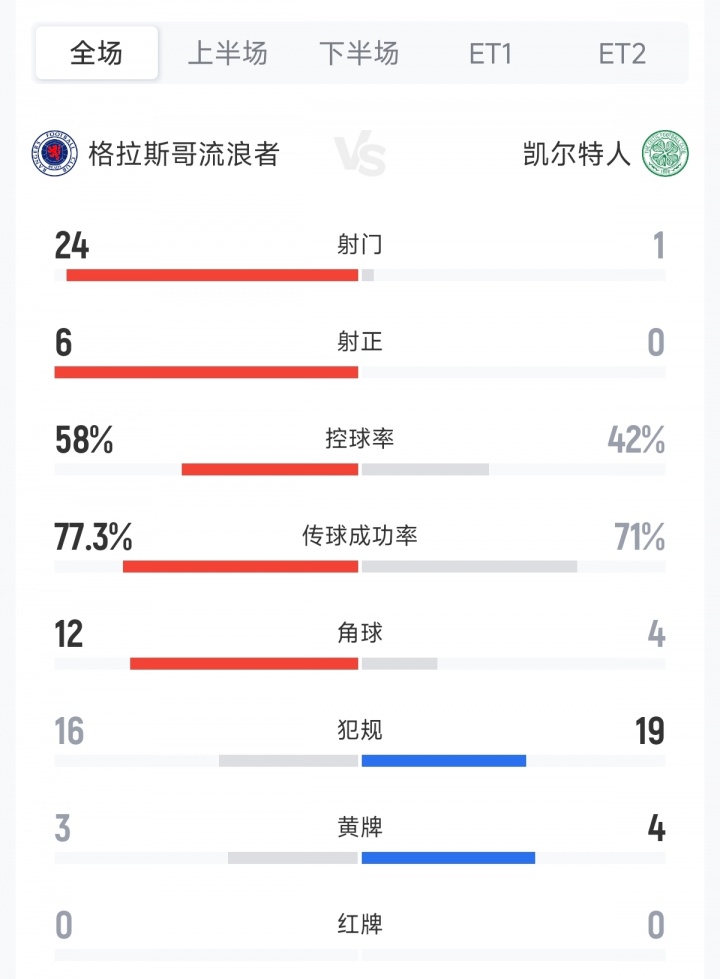Tap the 格拉斯哥流浪者 team name
The image size is (720, 979).
(x=184, y=154)
